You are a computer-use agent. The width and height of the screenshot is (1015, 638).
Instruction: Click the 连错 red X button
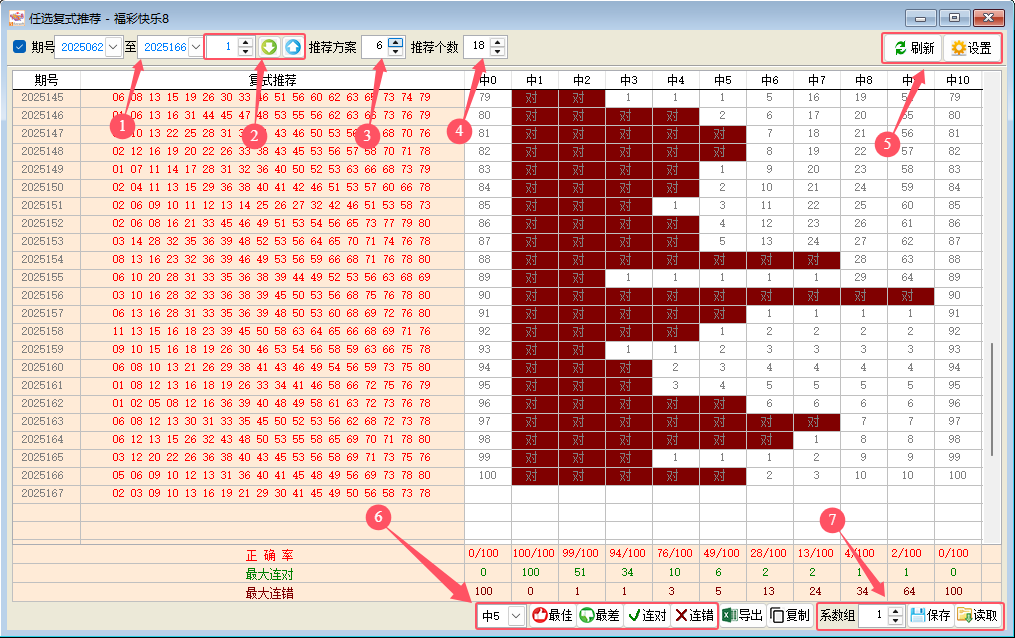(694, 616)
